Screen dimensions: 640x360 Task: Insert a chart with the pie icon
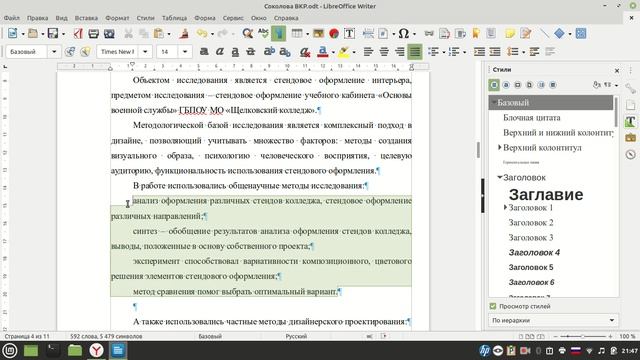(x=334, y=33)
